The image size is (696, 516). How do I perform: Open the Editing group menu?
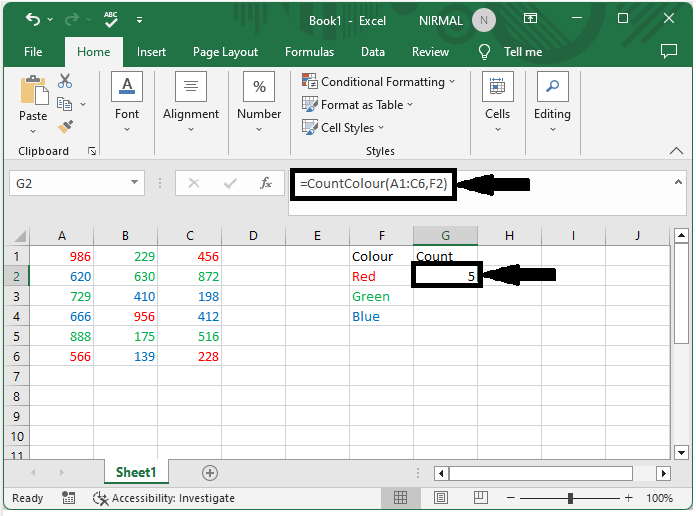552,102
